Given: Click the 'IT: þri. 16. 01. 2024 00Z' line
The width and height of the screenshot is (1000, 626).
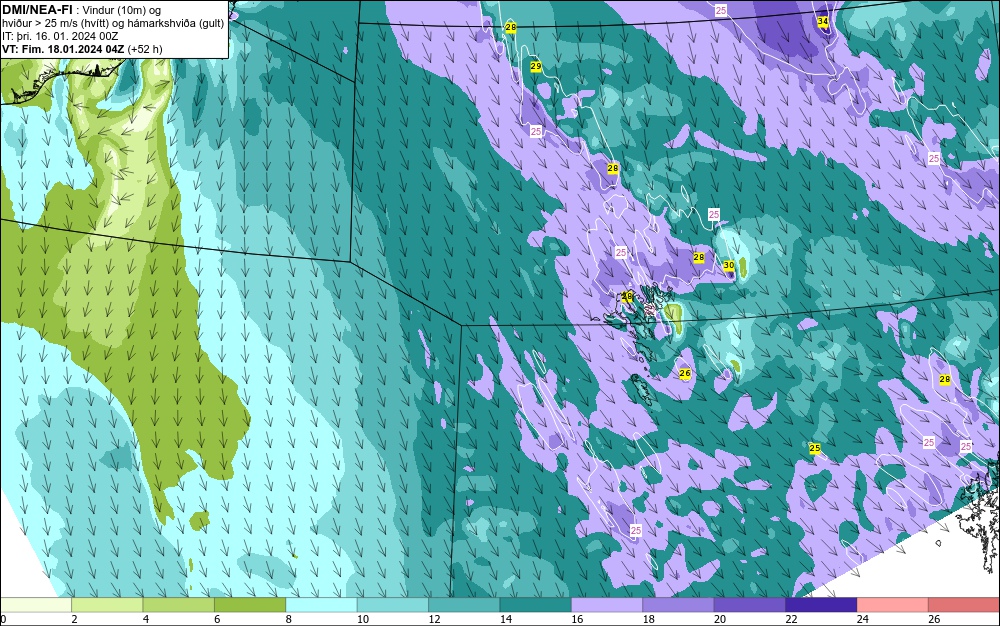Looking at the screenshot, I should pyautogui.click(x=60, y=36).
